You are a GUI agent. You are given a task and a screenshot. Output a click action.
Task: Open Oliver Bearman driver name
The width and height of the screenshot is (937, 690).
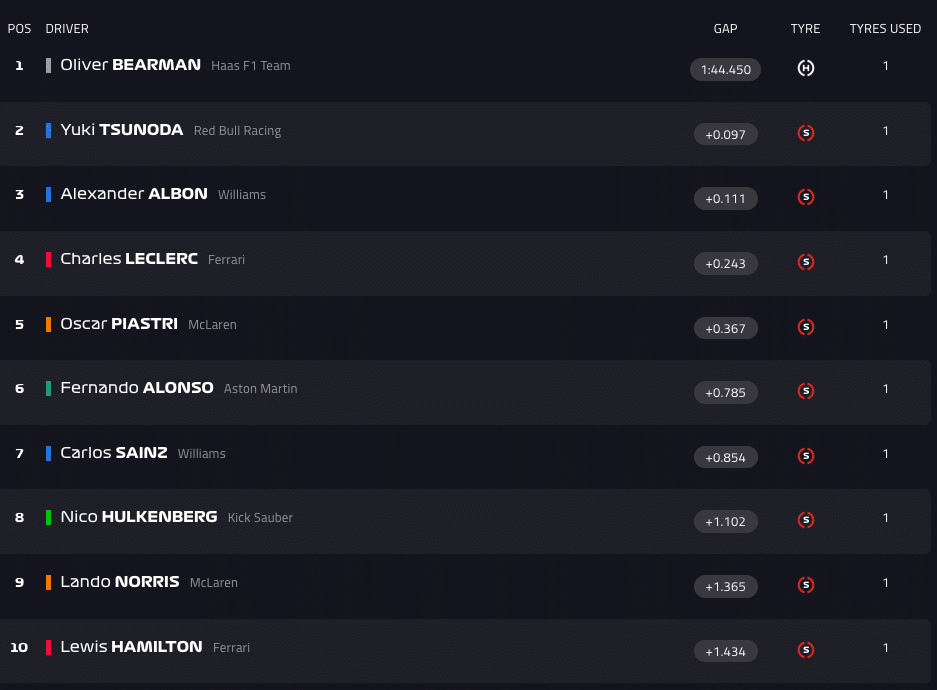point(130,65)
